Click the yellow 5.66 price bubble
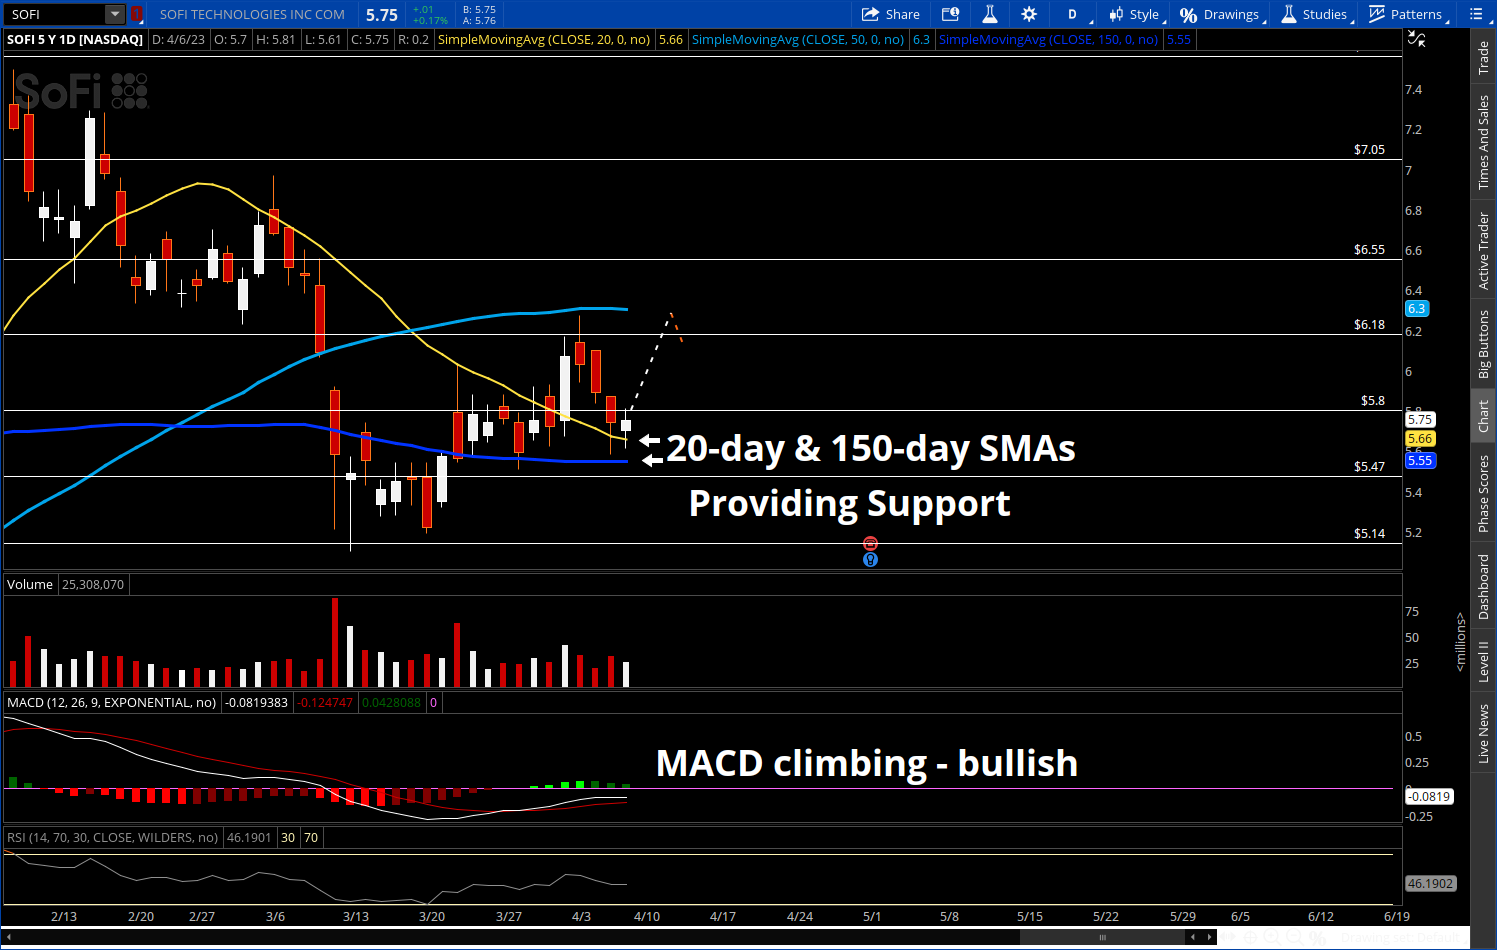1497x950 pixels. point(1420,439)
